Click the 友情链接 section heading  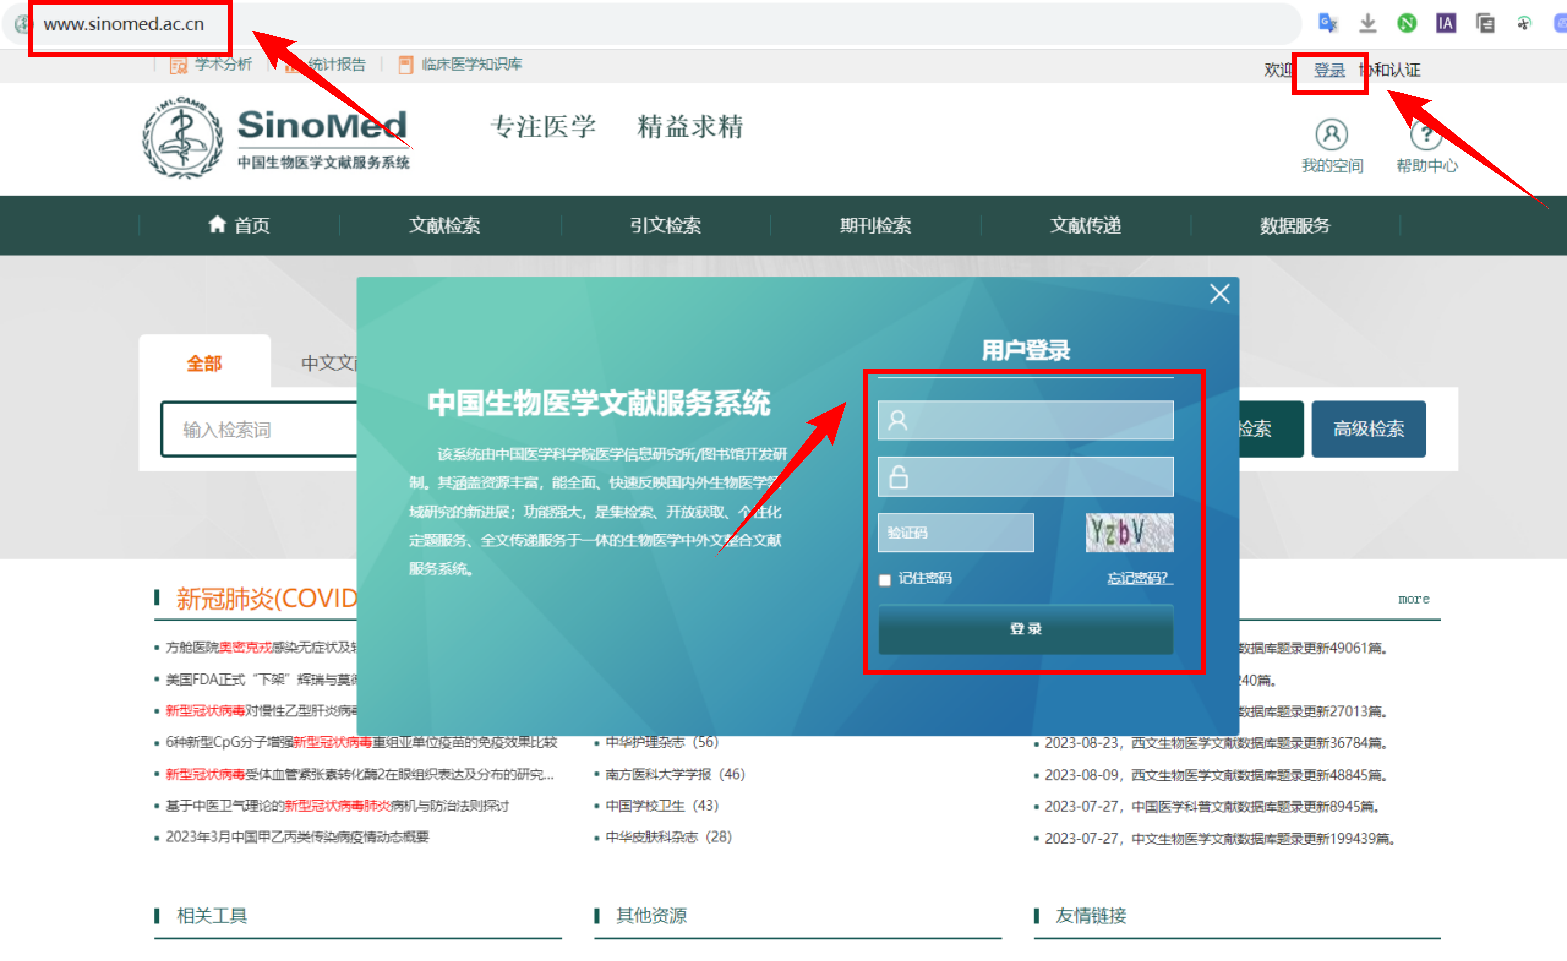pyautogui.click(x=1091, y=915)
